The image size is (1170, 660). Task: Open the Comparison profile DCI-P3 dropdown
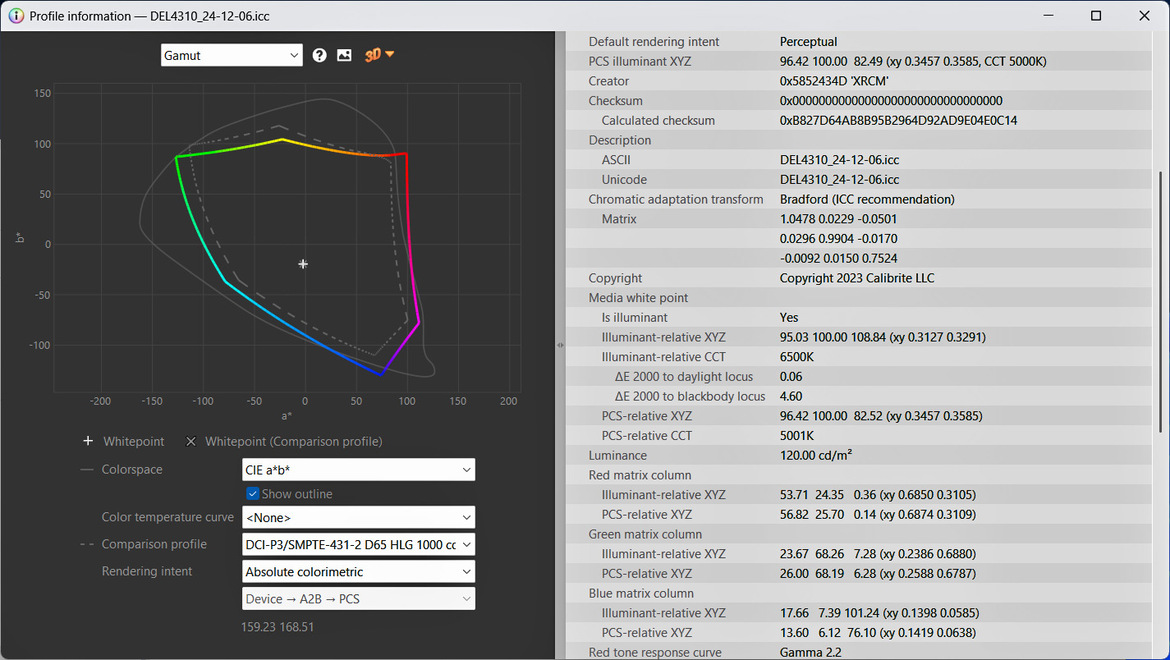click(358, 544)
